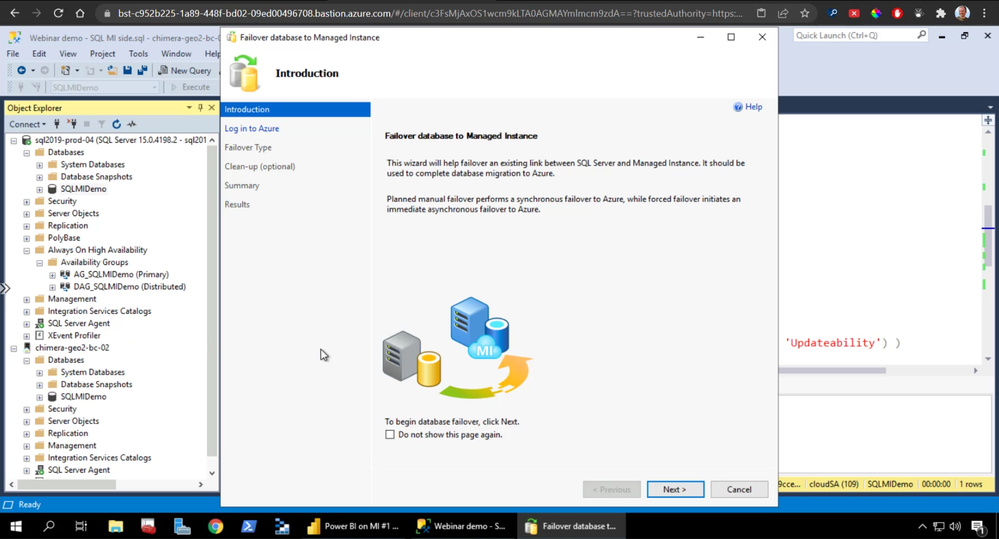Open the View menu
999x539 pixels.
click(x=68, y=54)
